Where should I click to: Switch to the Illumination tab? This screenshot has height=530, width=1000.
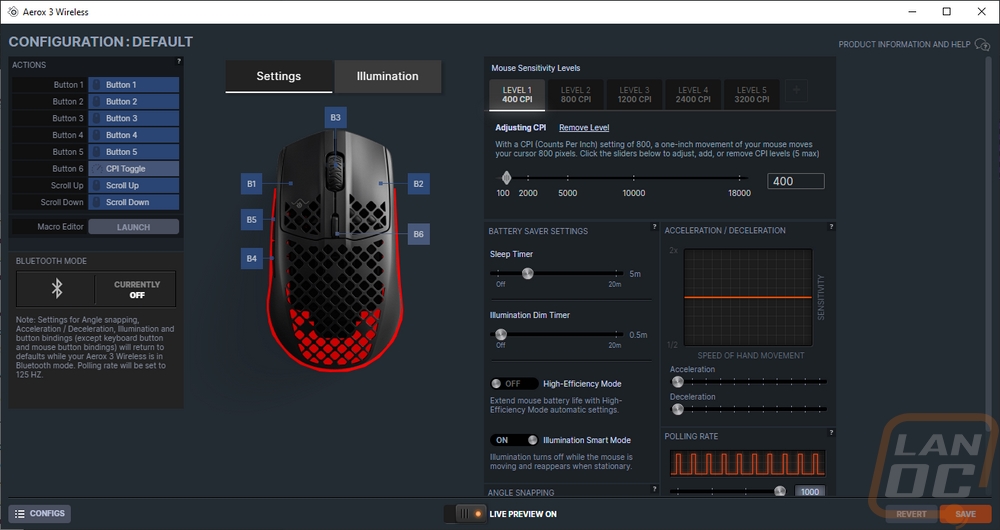pyautogui.click(x=387, y=77)
